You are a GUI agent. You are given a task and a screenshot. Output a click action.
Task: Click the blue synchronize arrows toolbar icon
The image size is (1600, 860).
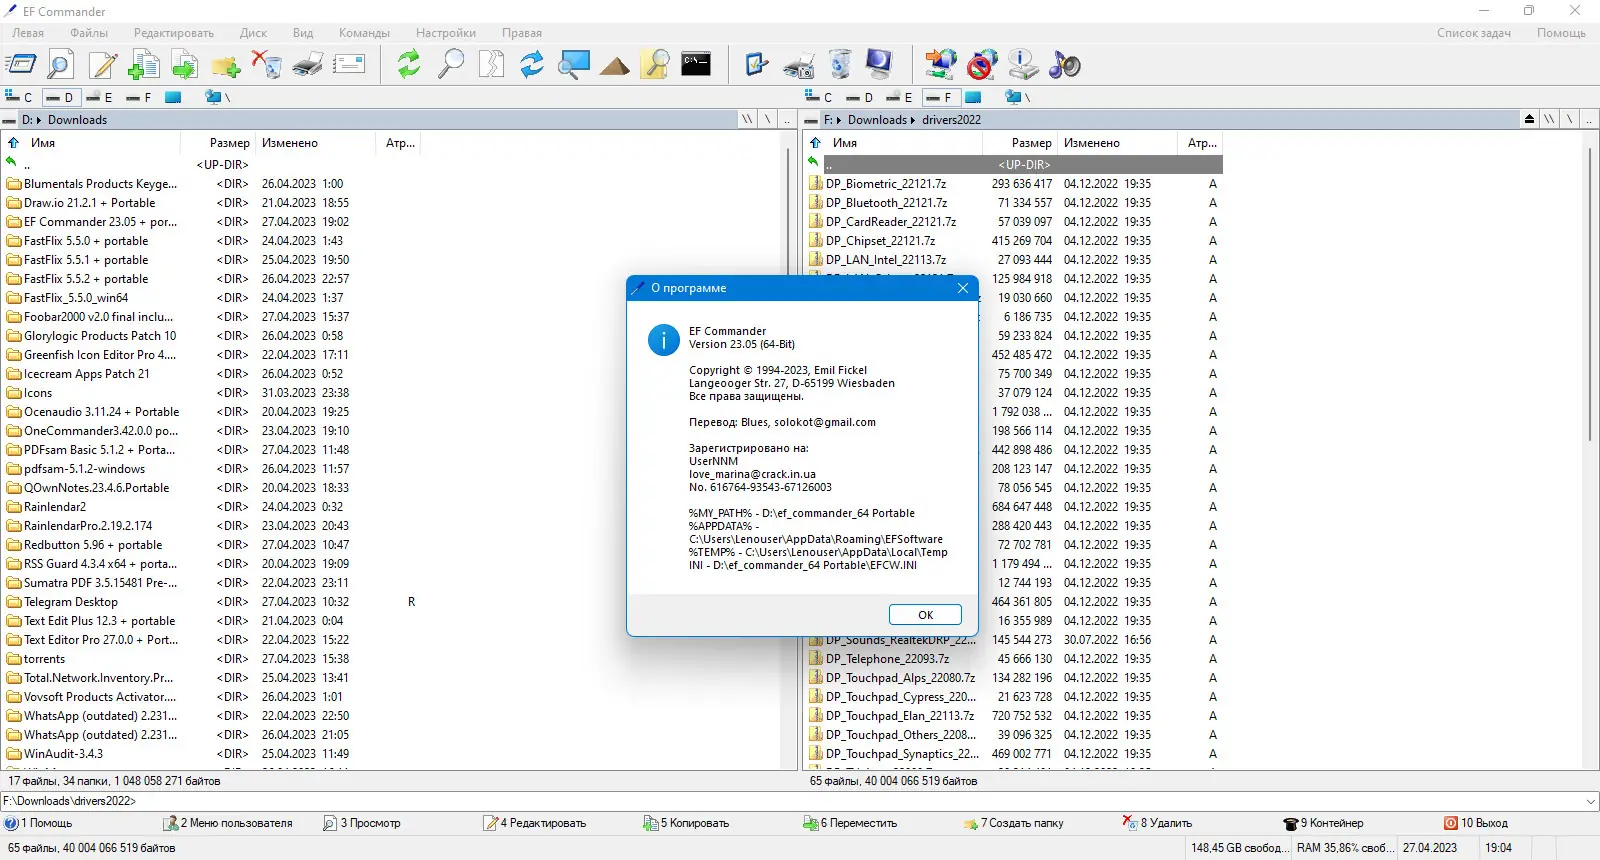pos(532,65)
